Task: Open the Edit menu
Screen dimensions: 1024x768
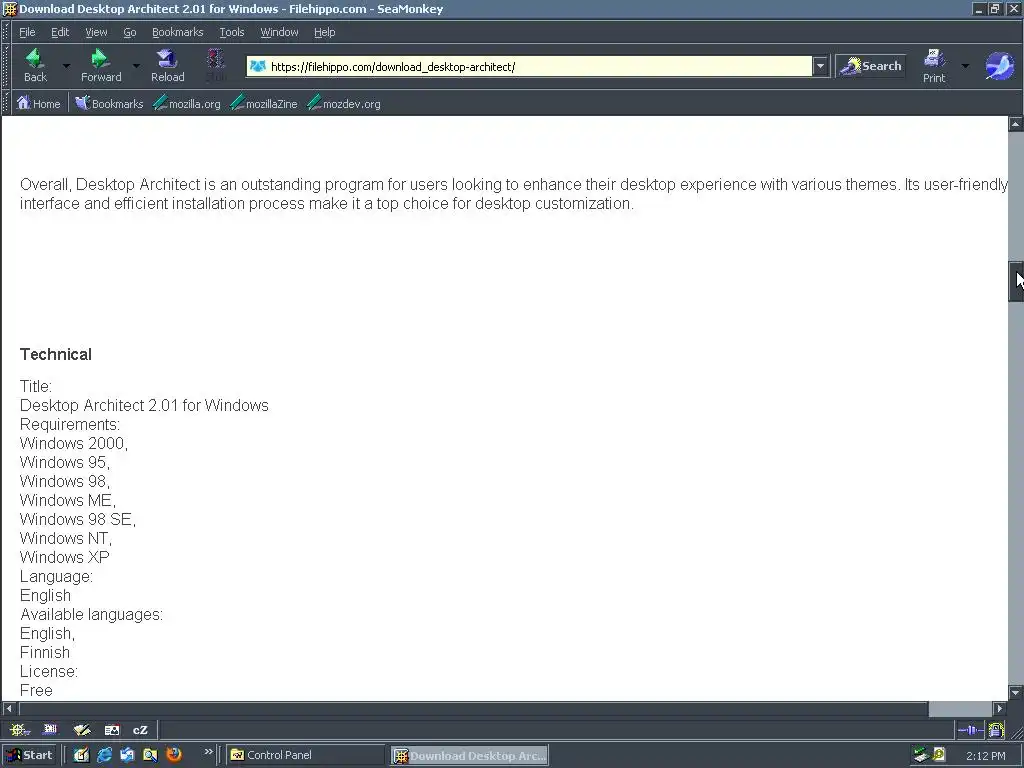Action: click(60, 32)
